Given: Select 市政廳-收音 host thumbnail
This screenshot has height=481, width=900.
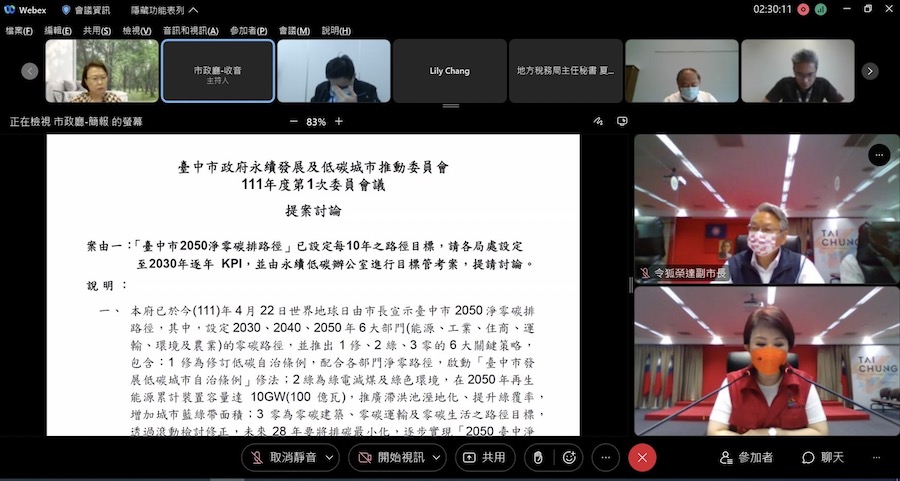Looking at the screenshot, I should [218, 71].
